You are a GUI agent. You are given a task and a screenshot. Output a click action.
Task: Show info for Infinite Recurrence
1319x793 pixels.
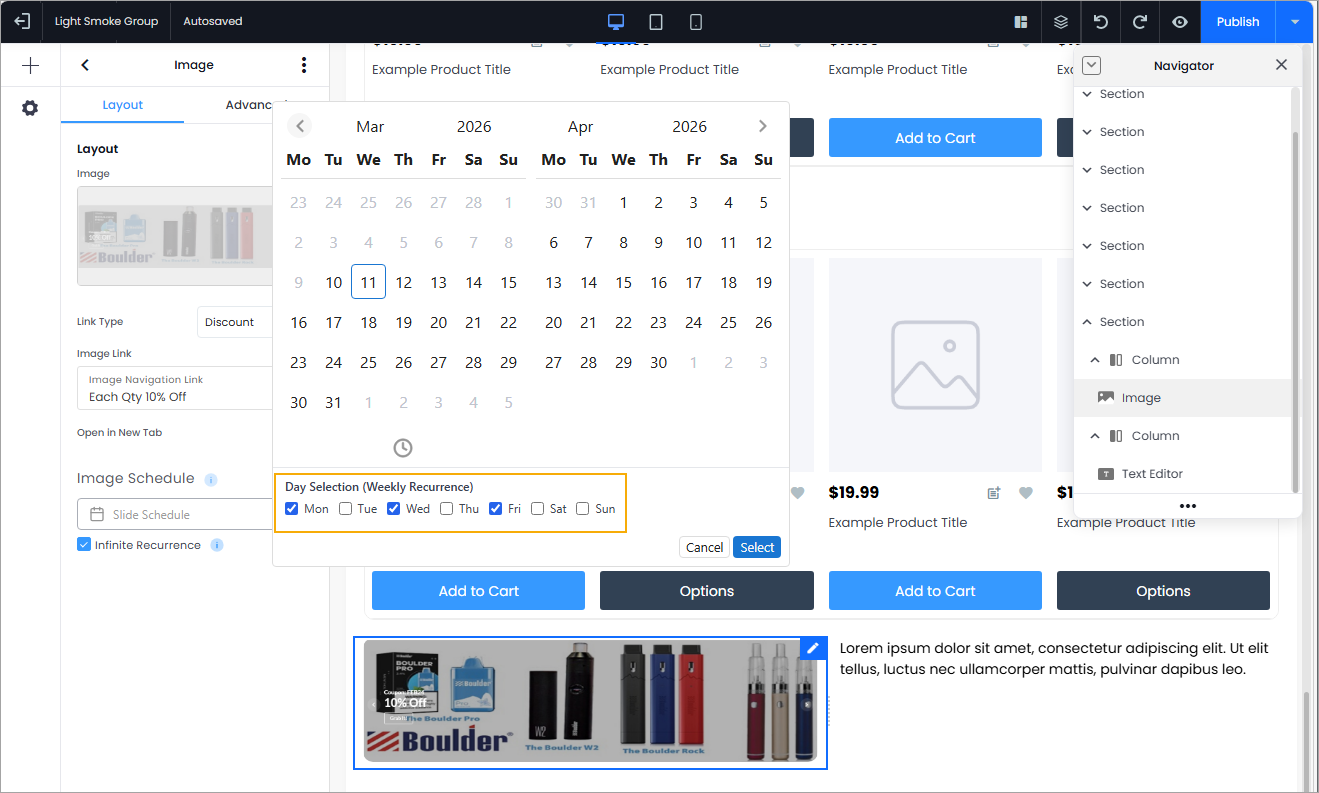tap(217, 545)
